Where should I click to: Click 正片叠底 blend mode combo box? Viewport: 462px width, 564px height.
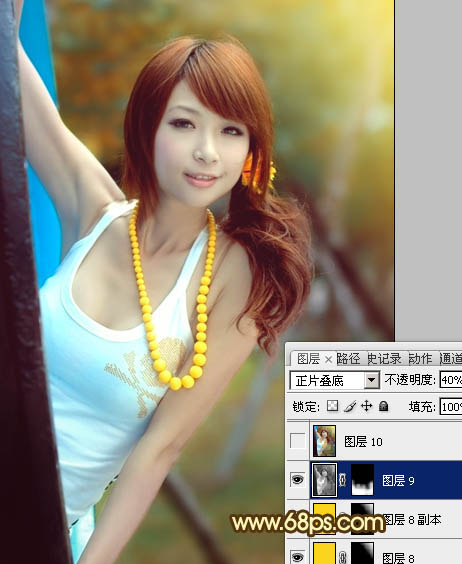click(x=334, y=380)
